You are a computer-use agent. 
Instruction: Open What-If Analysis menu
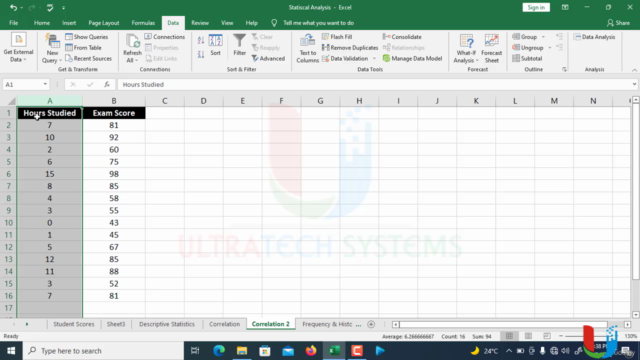(x=466, y=48)
